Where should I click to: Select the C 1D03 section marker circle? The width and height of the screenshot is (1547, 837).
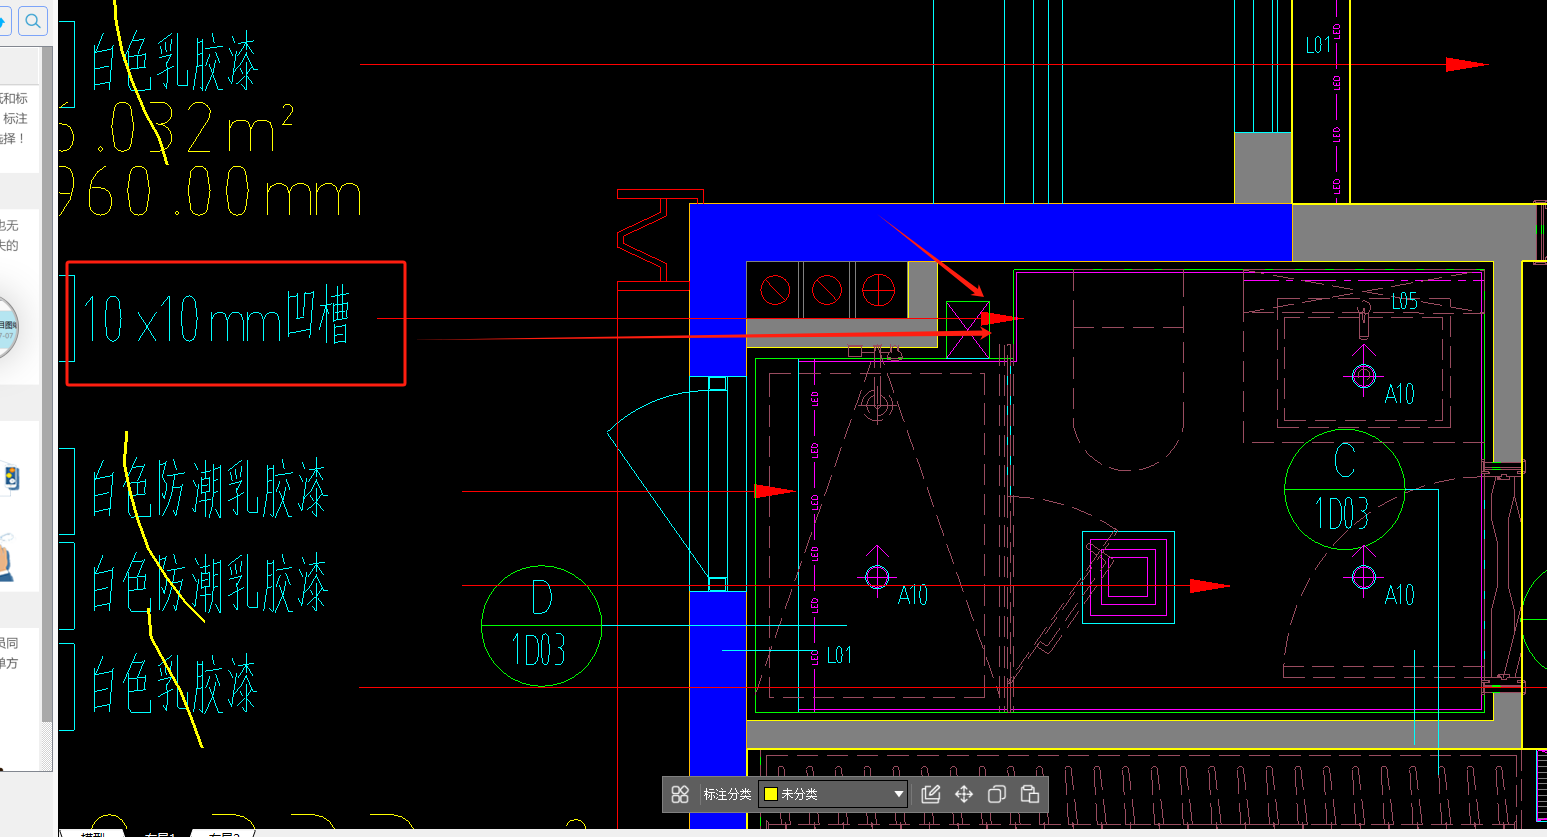coord(1344,489)
